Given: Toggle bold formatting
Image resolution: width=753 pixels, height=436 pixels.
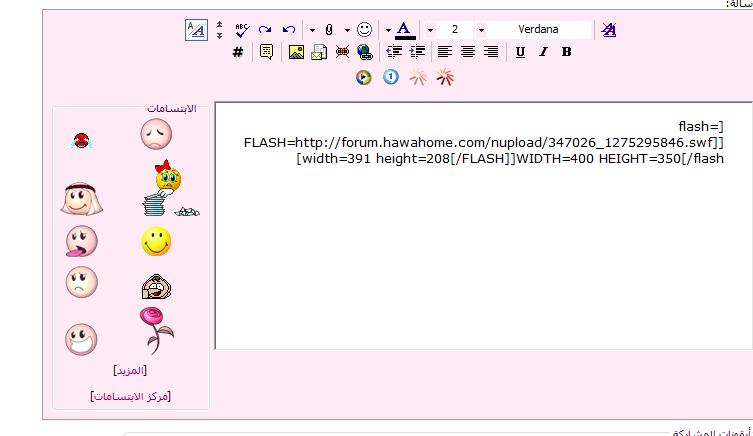Looking at the screenshot, I should [x=566, y=52].
